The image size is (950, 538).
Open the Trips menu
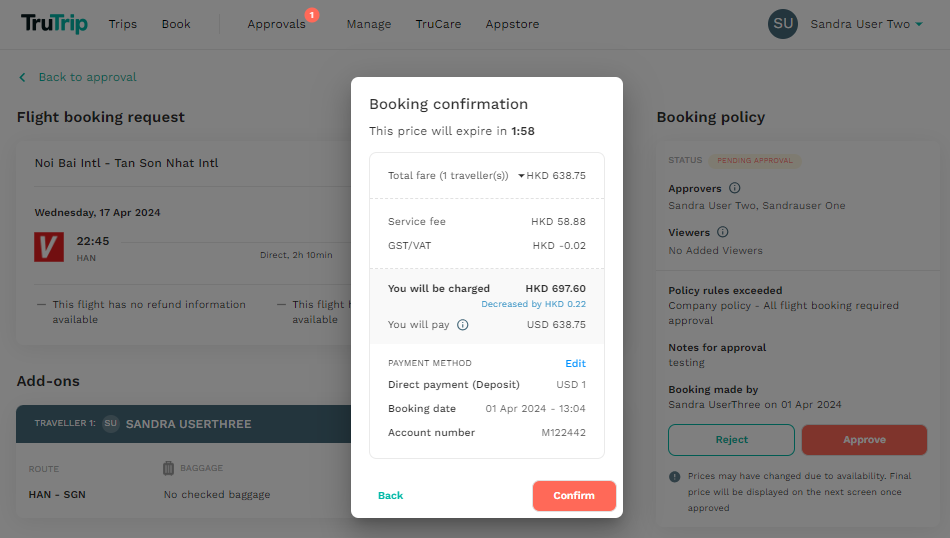(123, 24)
